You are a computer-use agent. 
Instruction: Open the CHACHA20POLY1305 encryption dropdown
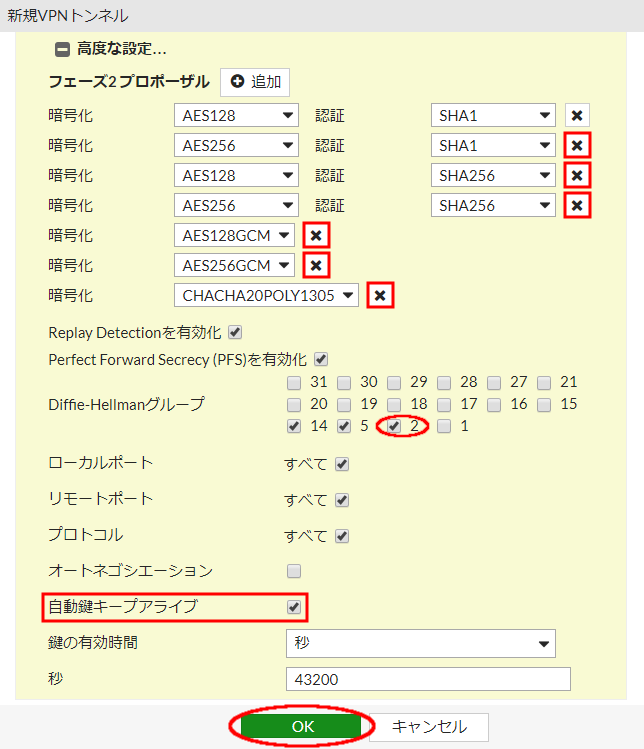coord(266,295)
